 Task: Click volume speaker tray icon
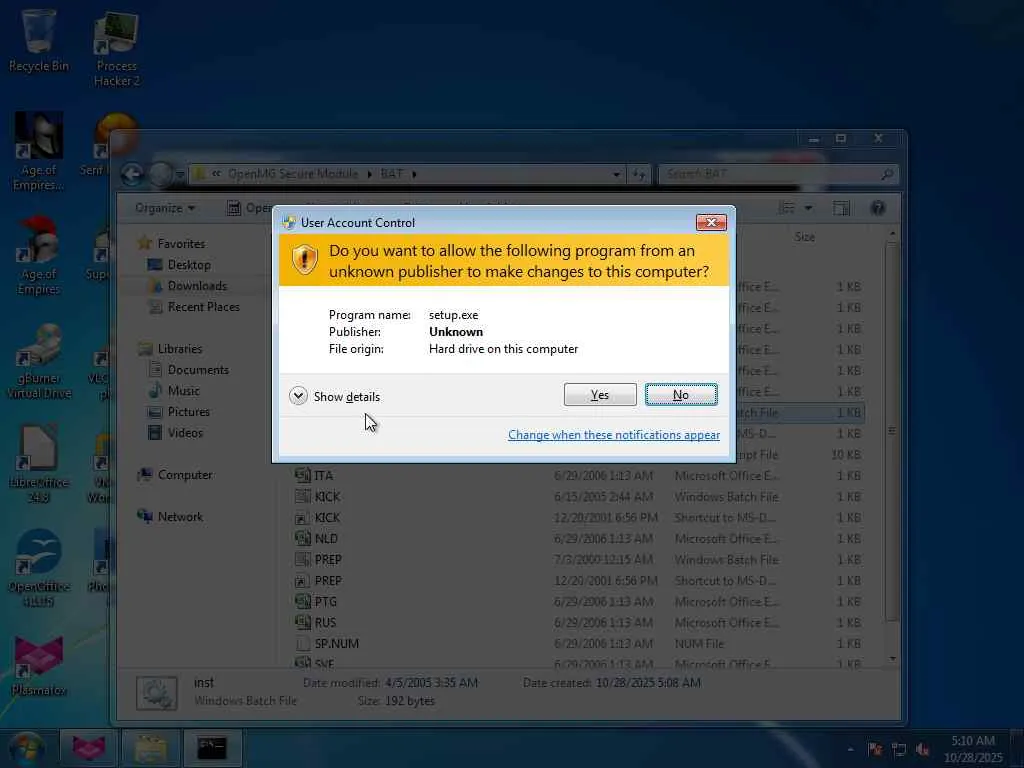[x=923, y=750]
